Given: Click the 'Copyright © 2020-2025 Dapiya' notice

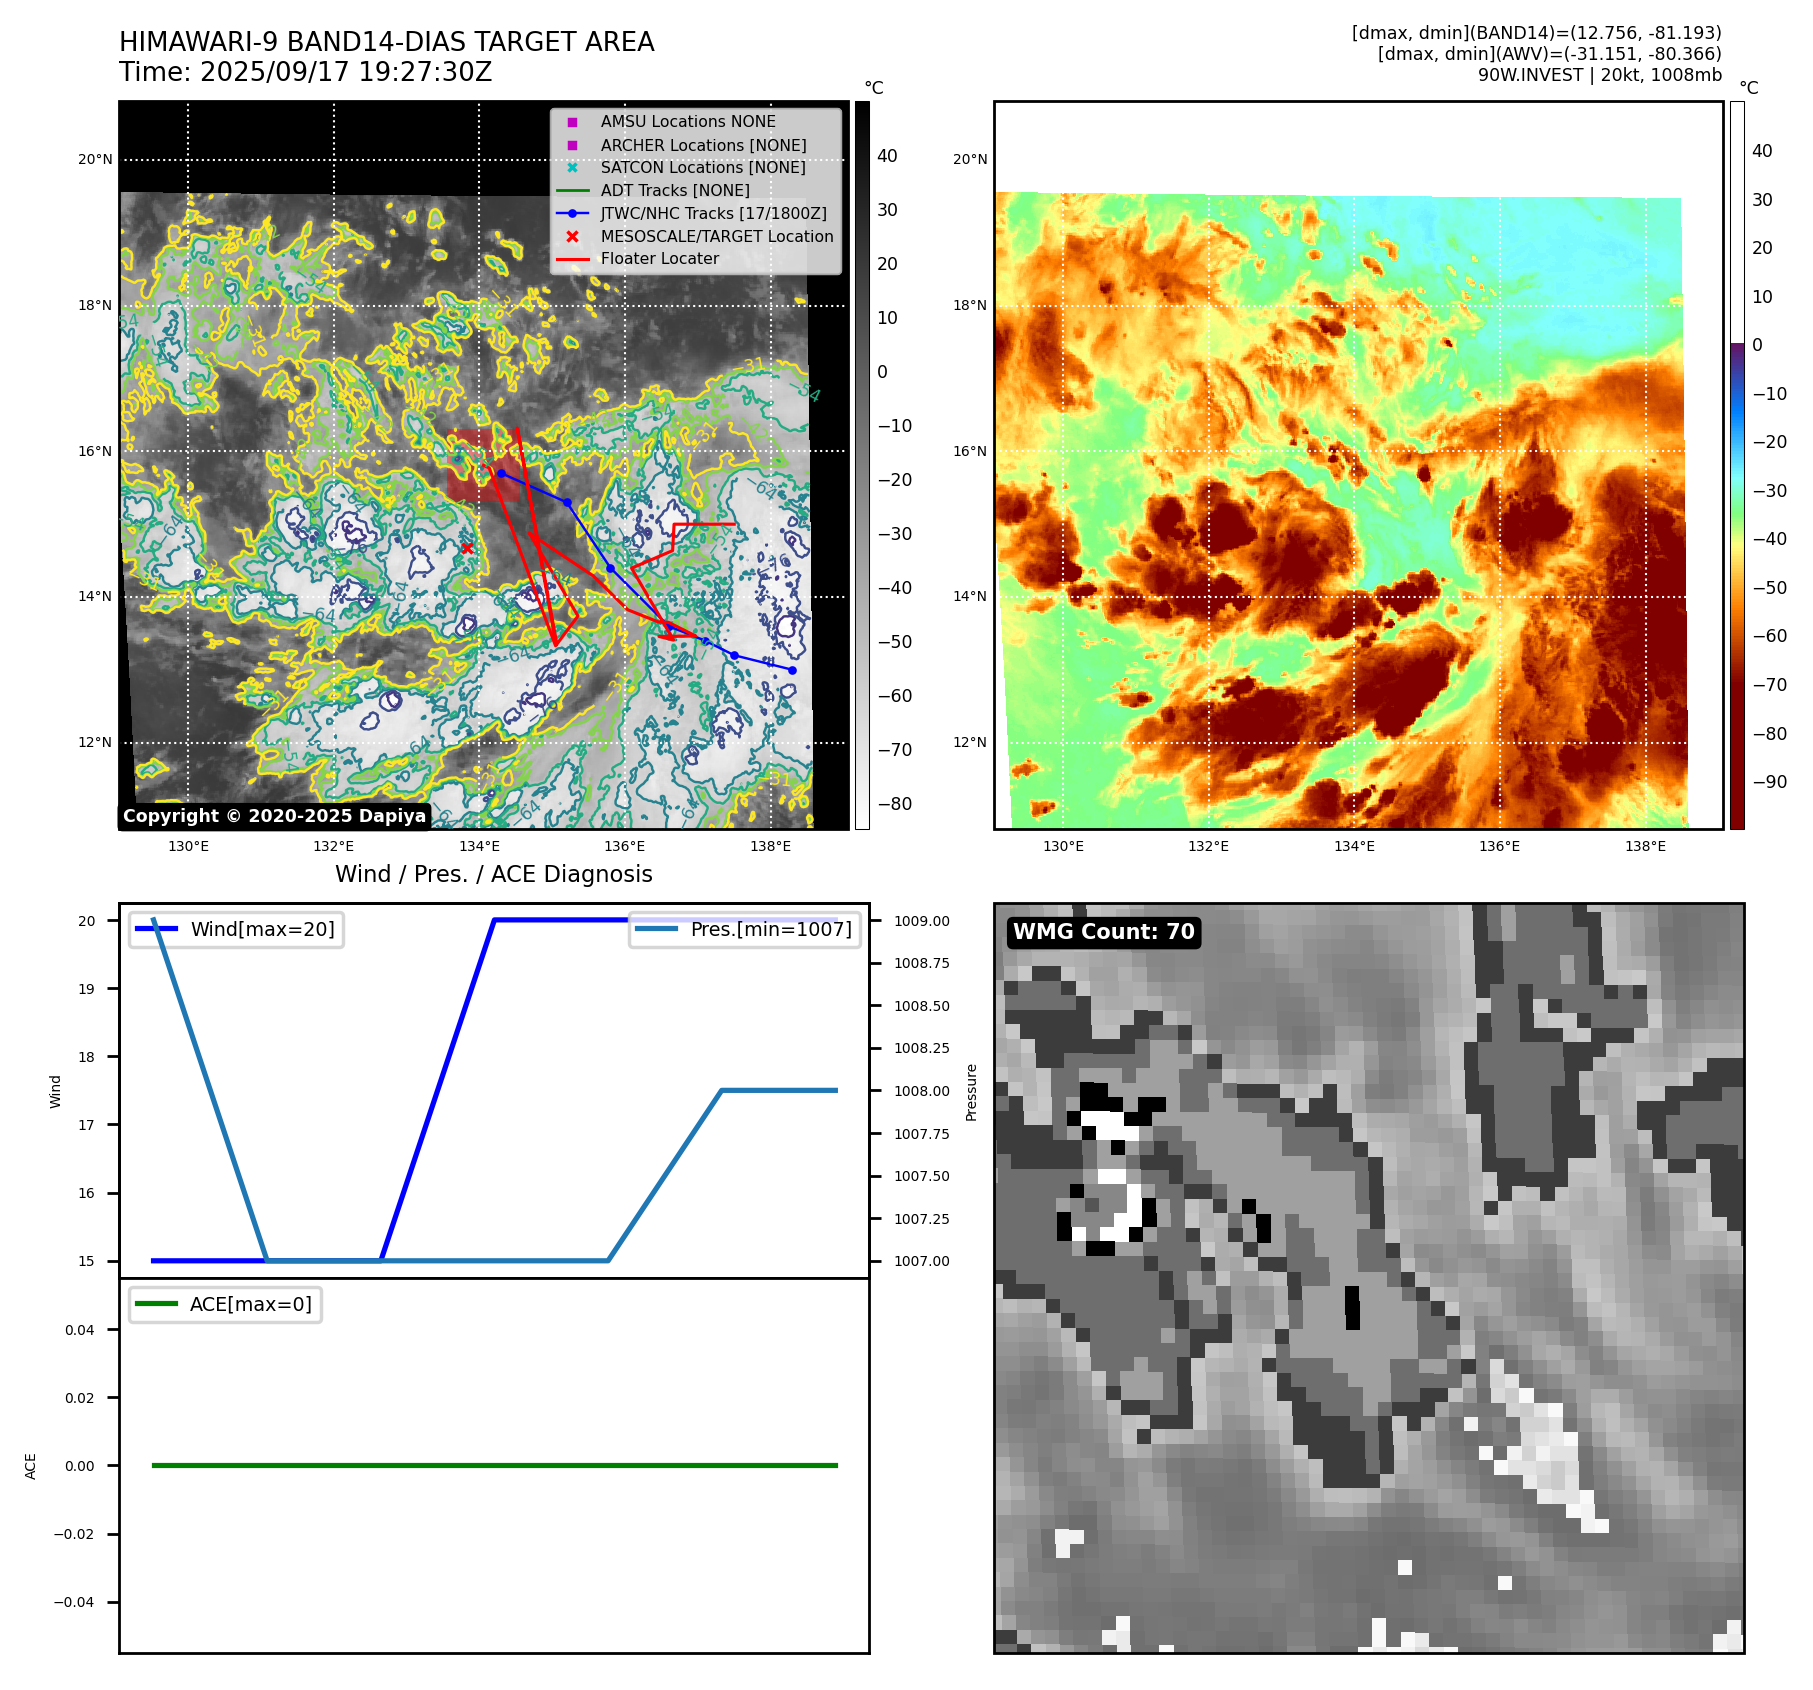Looking at the screenshot, I should click(275, 816).
